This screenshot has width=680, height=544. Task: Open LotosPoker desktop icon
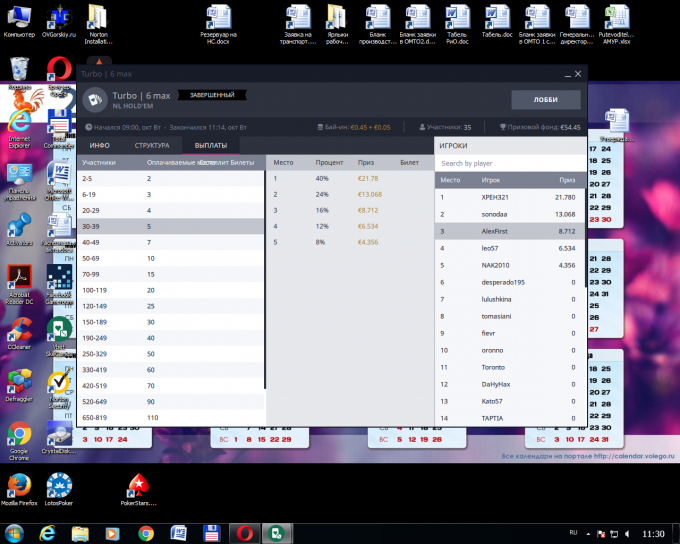pyautogui.click(x=59, y=489)
